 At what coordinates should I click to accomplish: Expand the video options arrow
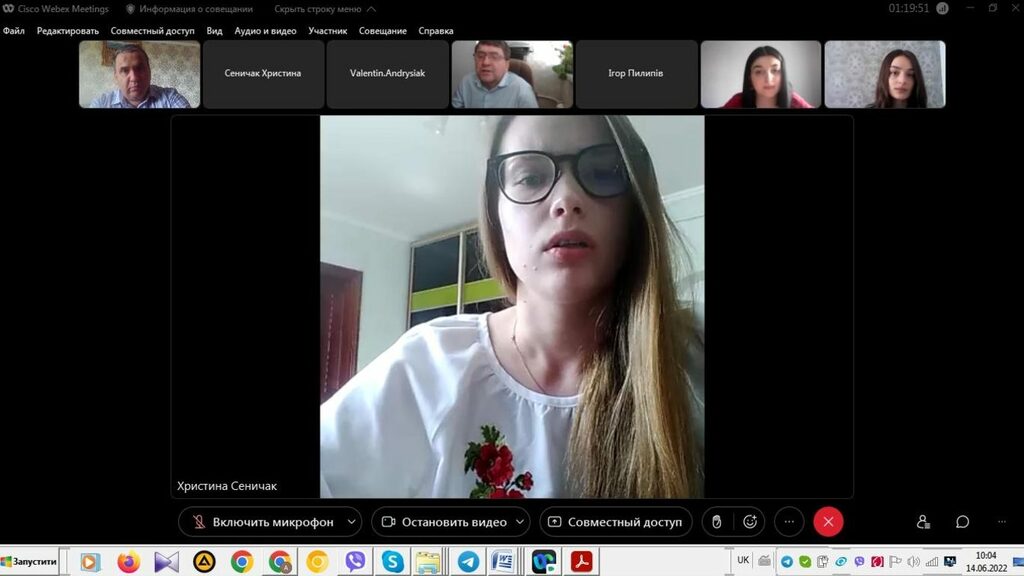pyautogui.click(x=521, y=522)
